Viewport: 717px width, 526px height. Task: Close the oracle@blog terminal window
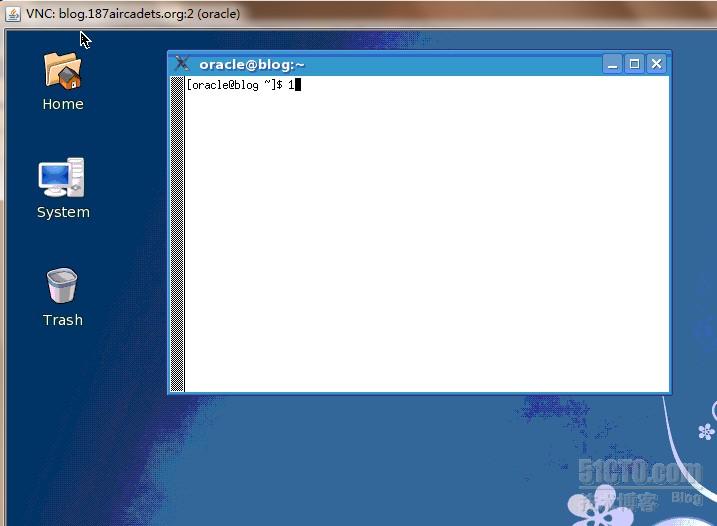click(x=656, y=64)
